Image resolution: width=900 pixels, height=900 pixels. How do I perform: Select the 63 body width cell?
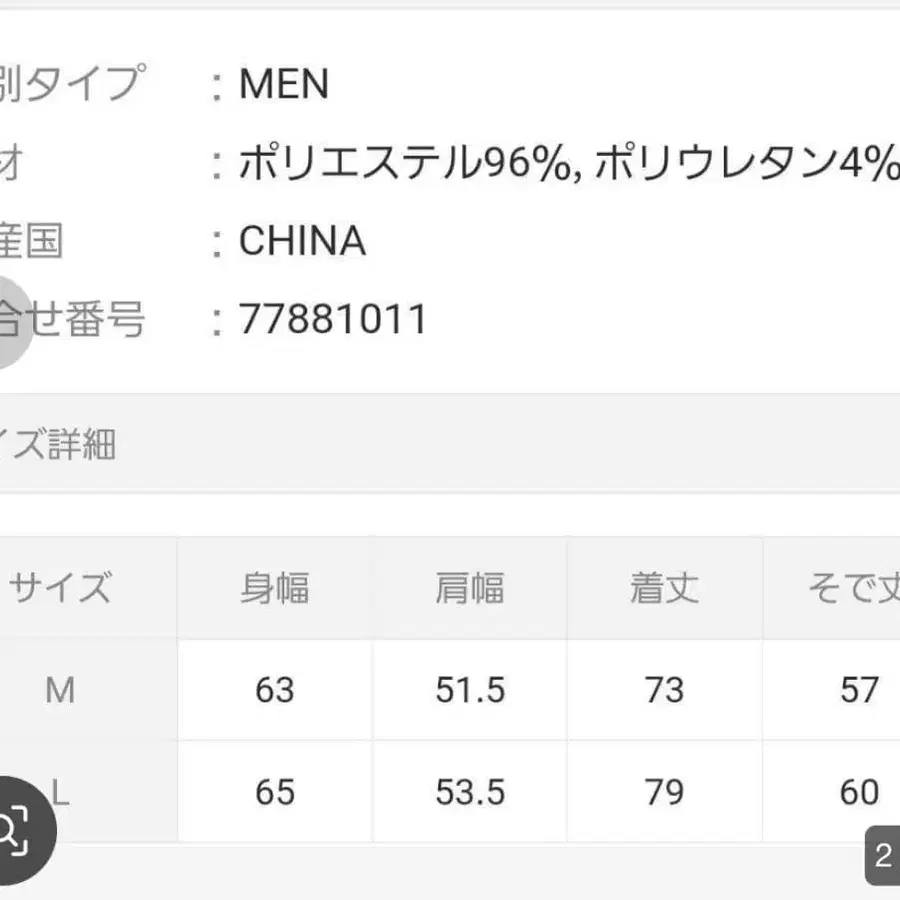point(276,690)
